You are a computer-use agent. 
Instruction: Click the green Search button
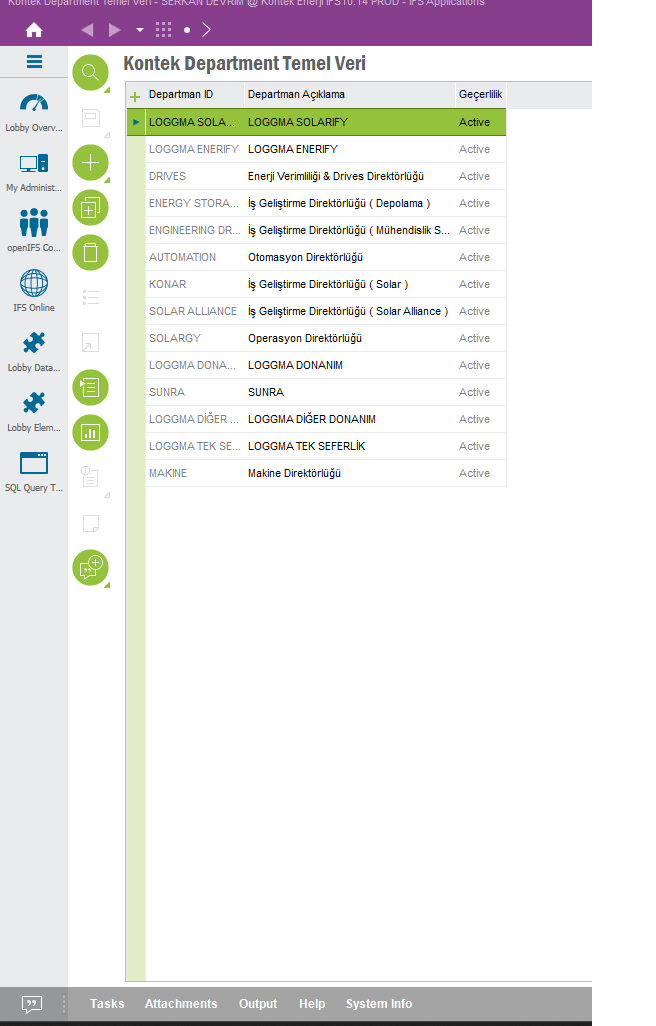click(90, 72)
